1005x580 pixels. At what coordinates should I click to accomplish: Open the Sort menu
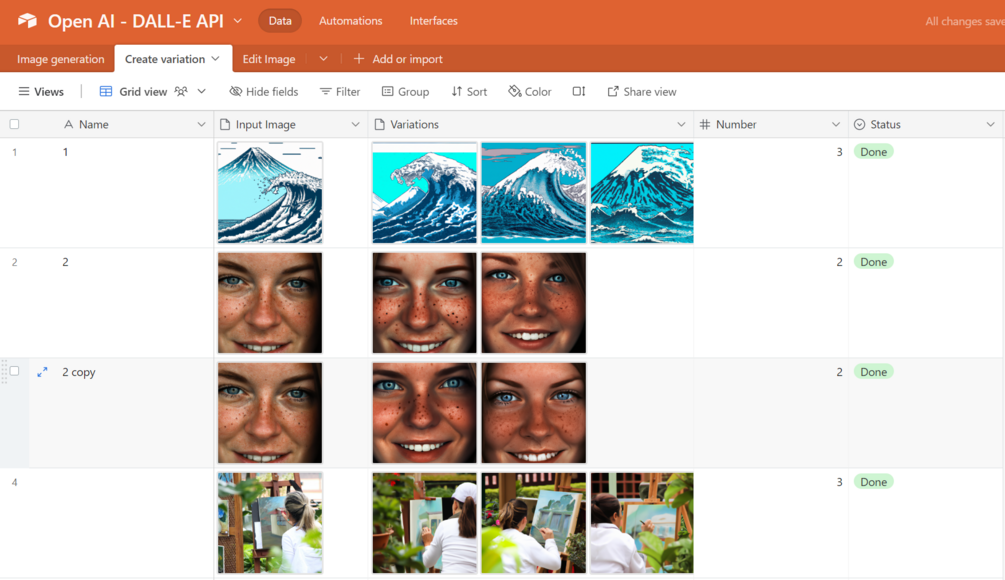[469, 92]
